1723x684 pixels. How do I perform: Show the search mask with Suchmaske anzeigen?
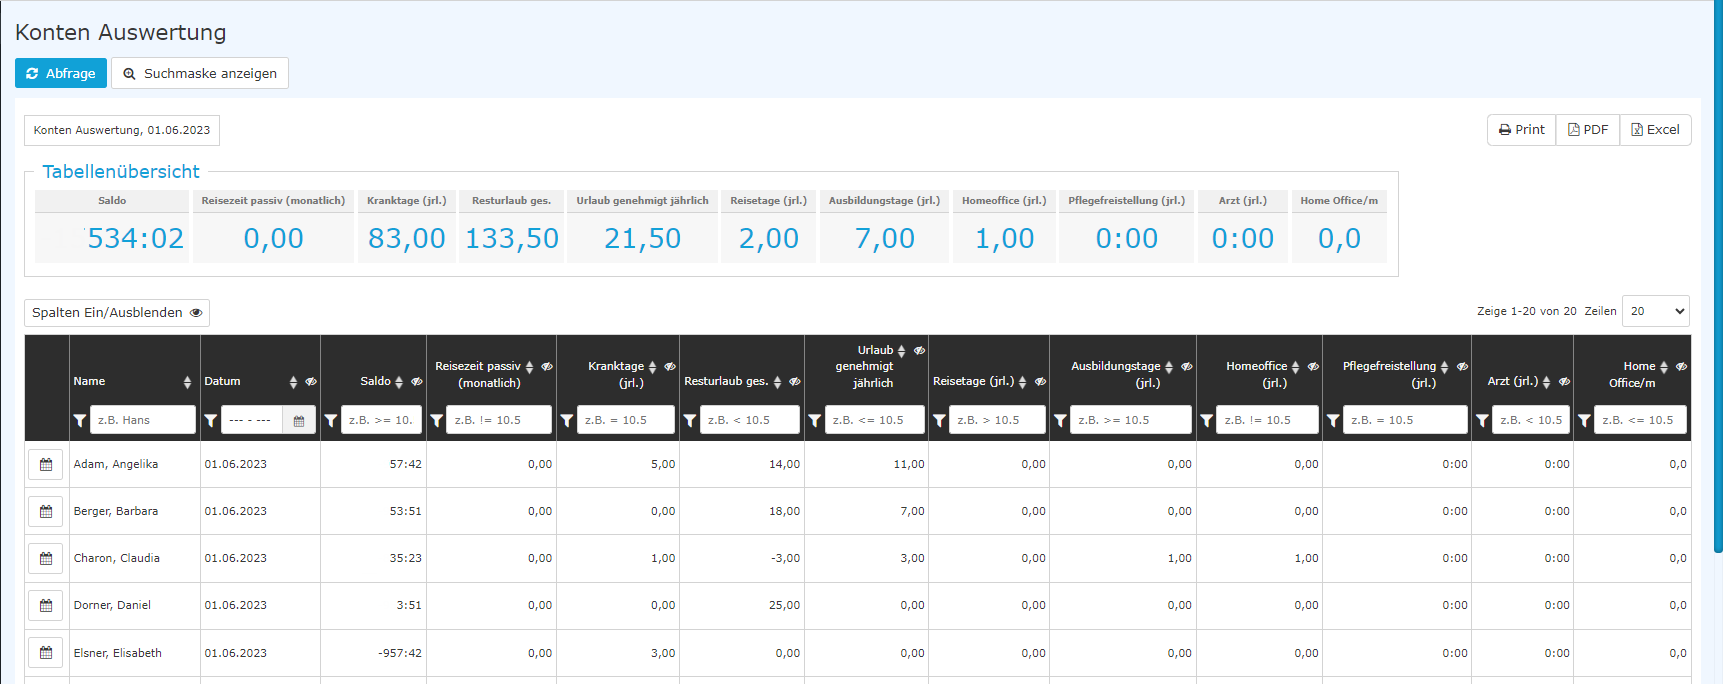coord(200,73)
